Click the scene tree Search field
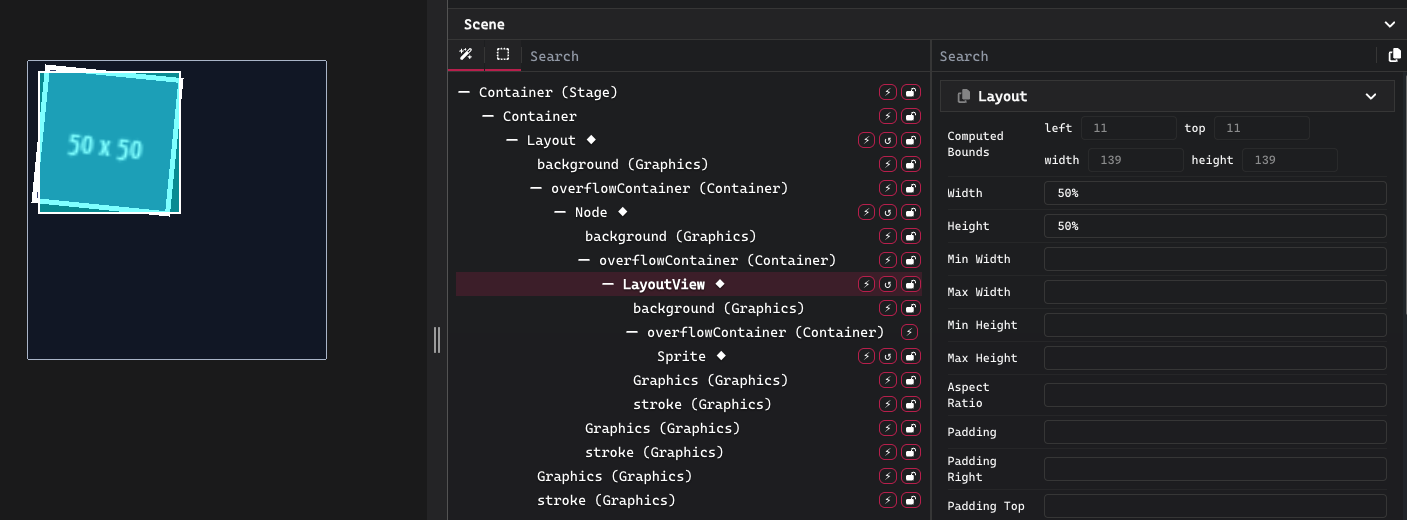 726,56
